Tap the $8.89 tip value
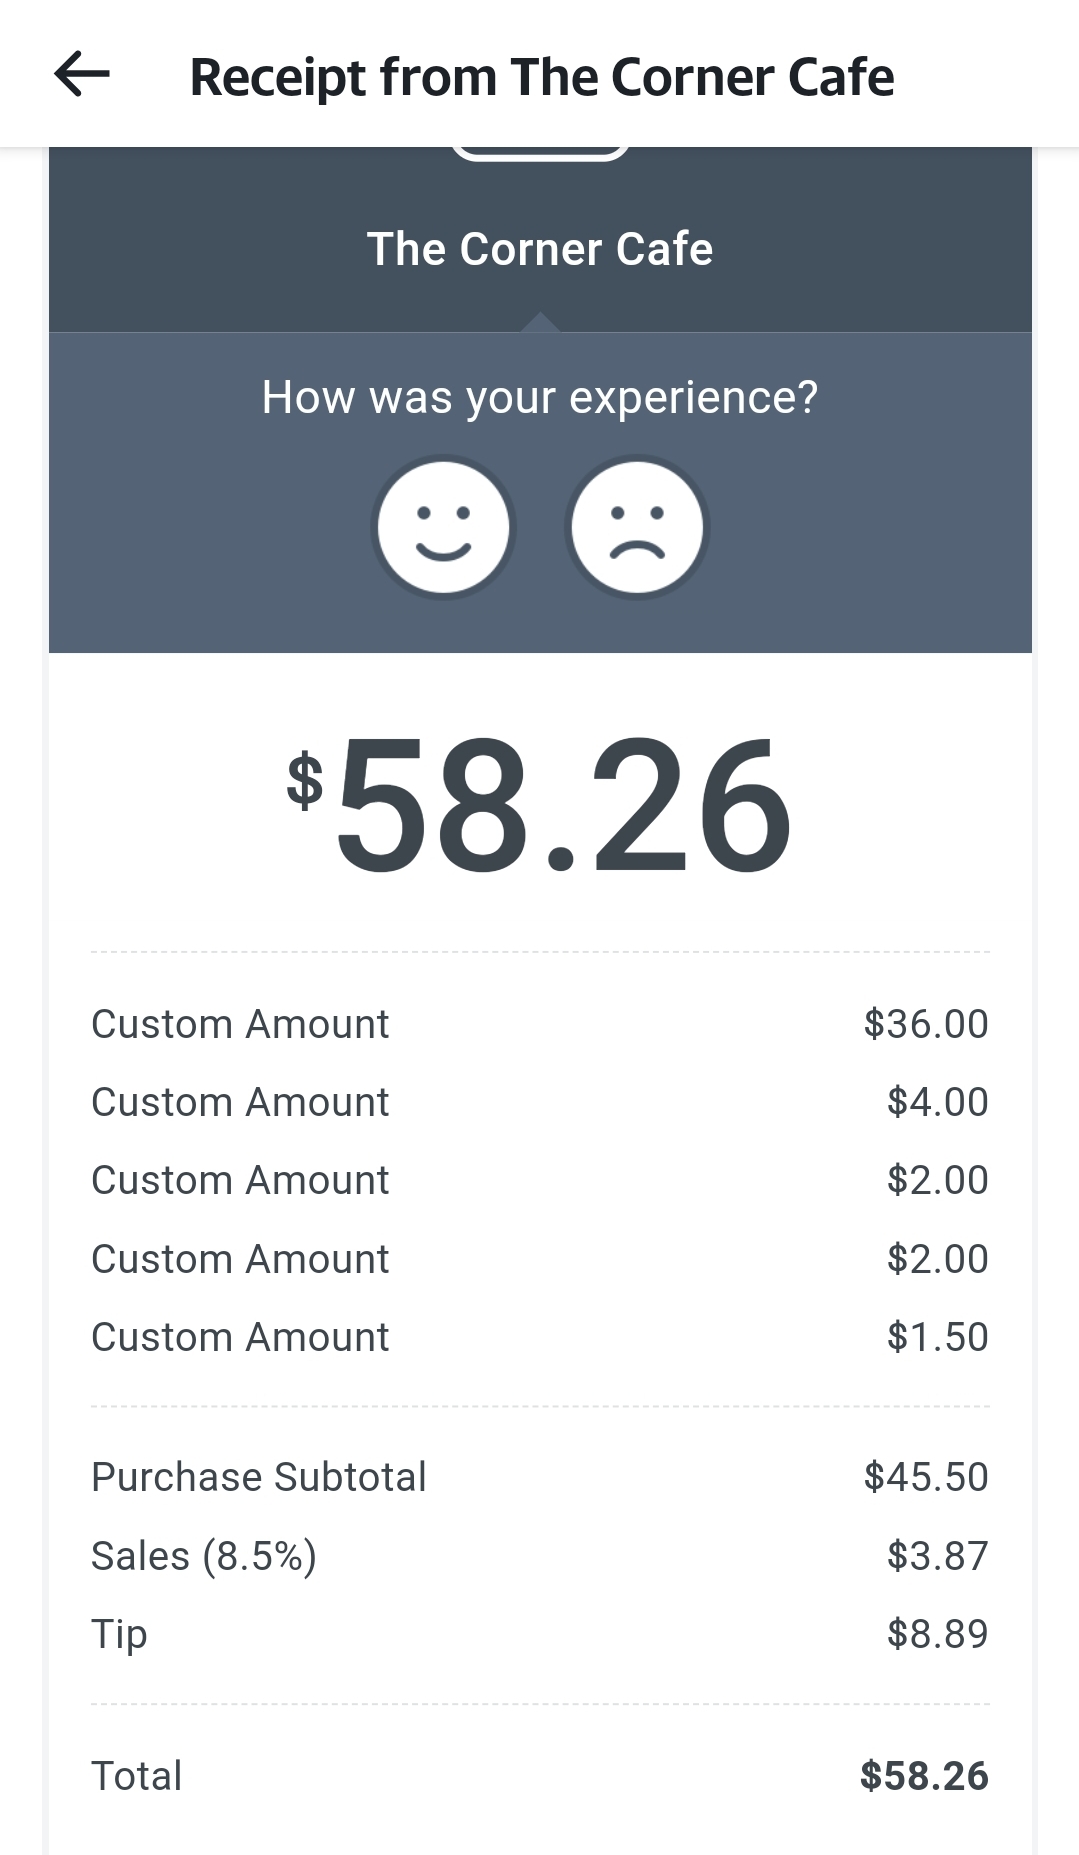This screenshot has height=1855, width=1079. tap(937, 1634)
